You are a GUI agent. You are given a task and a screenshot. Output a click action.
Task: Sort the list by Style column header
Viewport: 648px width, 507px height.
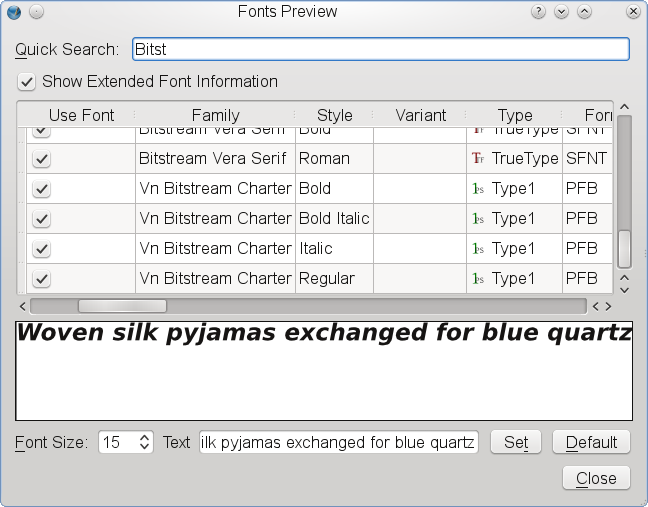334,115
